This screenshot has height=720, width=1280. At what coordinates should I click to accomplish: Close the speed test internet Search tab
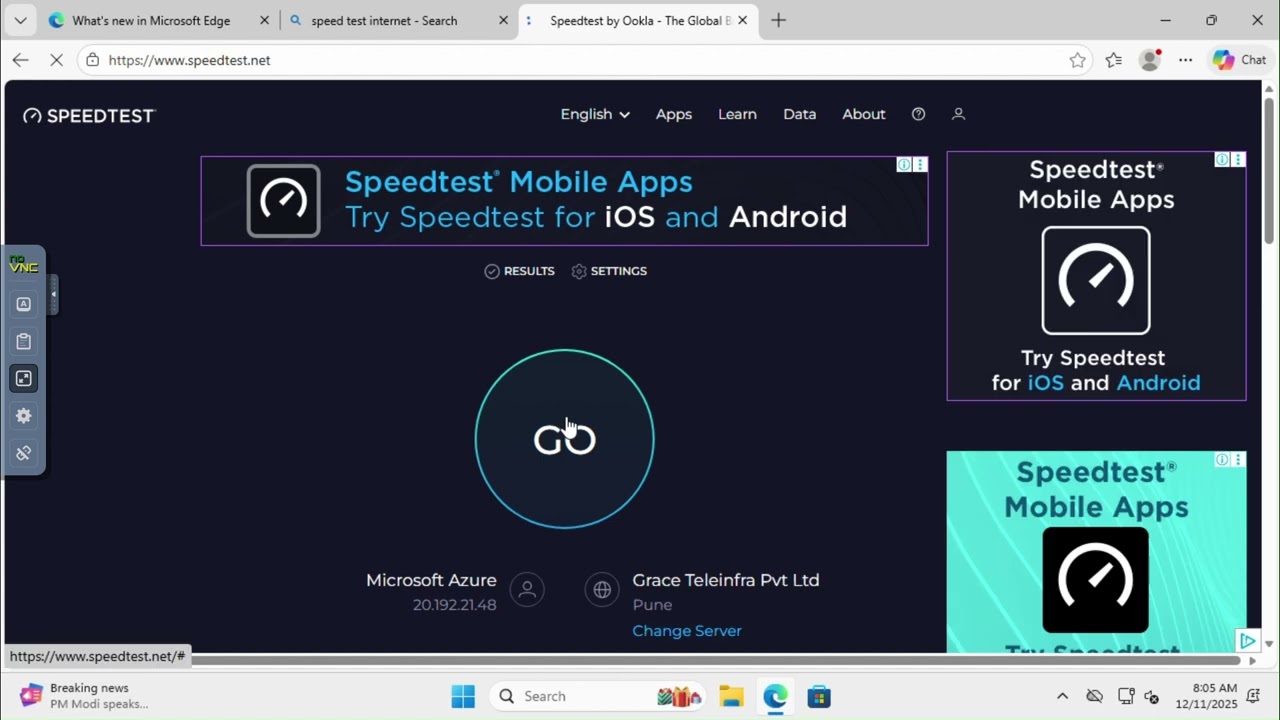pos(503,20)
